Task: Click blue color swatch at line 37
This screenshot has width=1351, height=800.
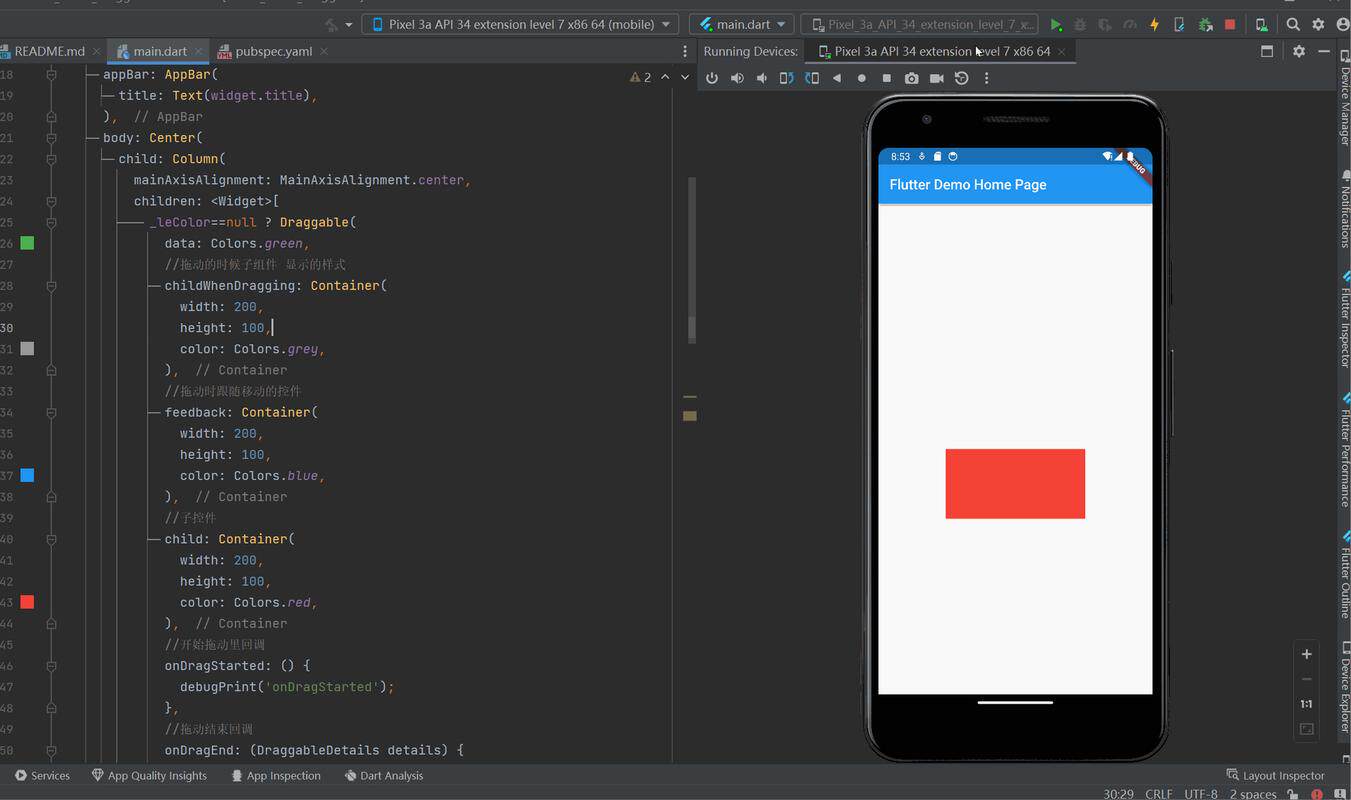Action: point(27,475)
